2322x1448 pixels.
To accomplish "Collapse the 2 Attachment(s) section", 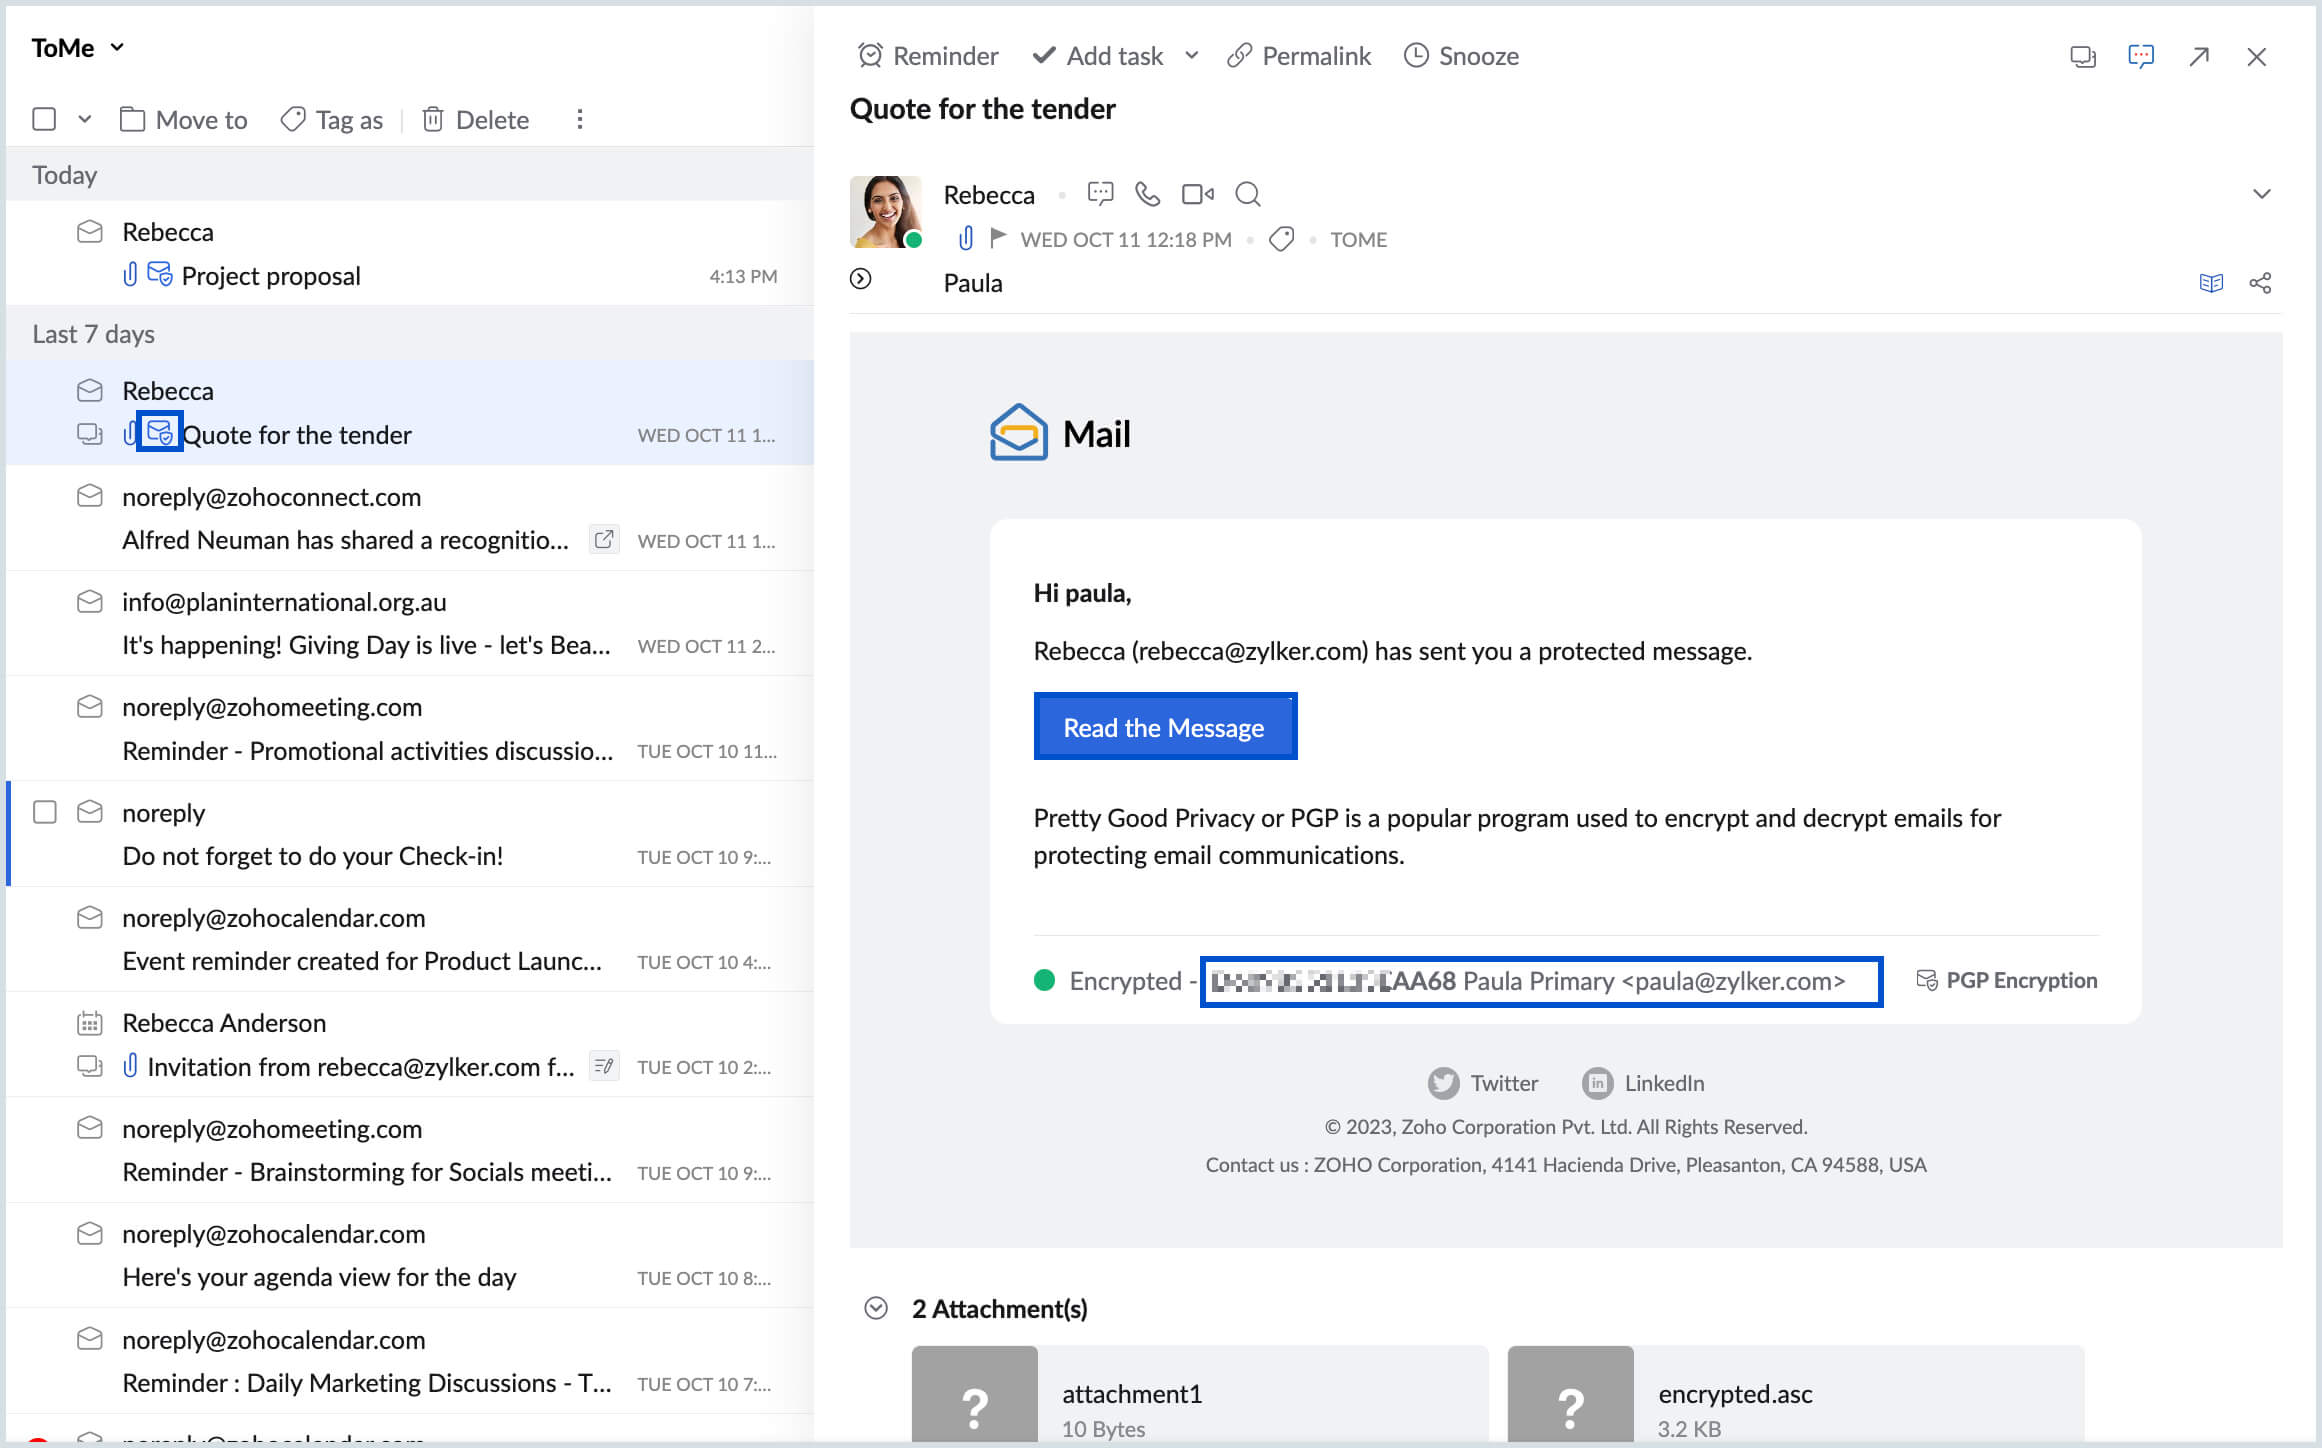I will point(876,1308).
